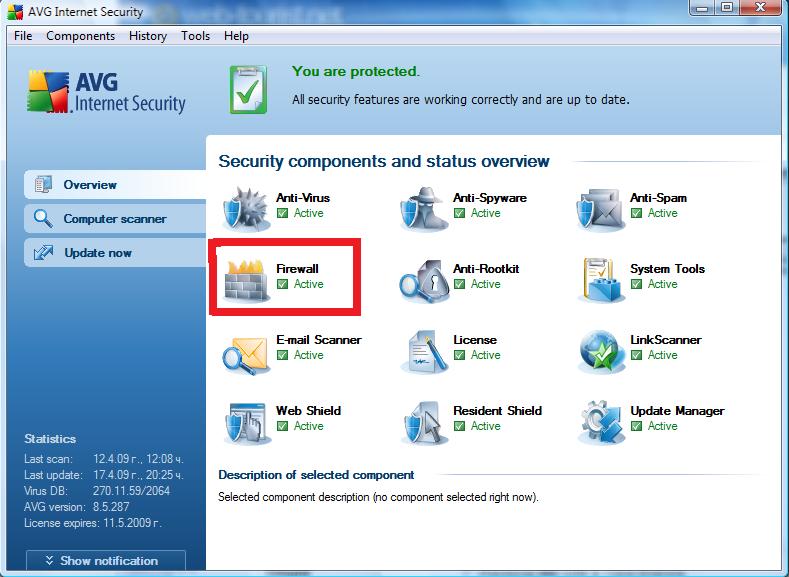789x577 pixels.
Task: Open the E-mail Scanner envelope icon
Action: click(246, 354)
